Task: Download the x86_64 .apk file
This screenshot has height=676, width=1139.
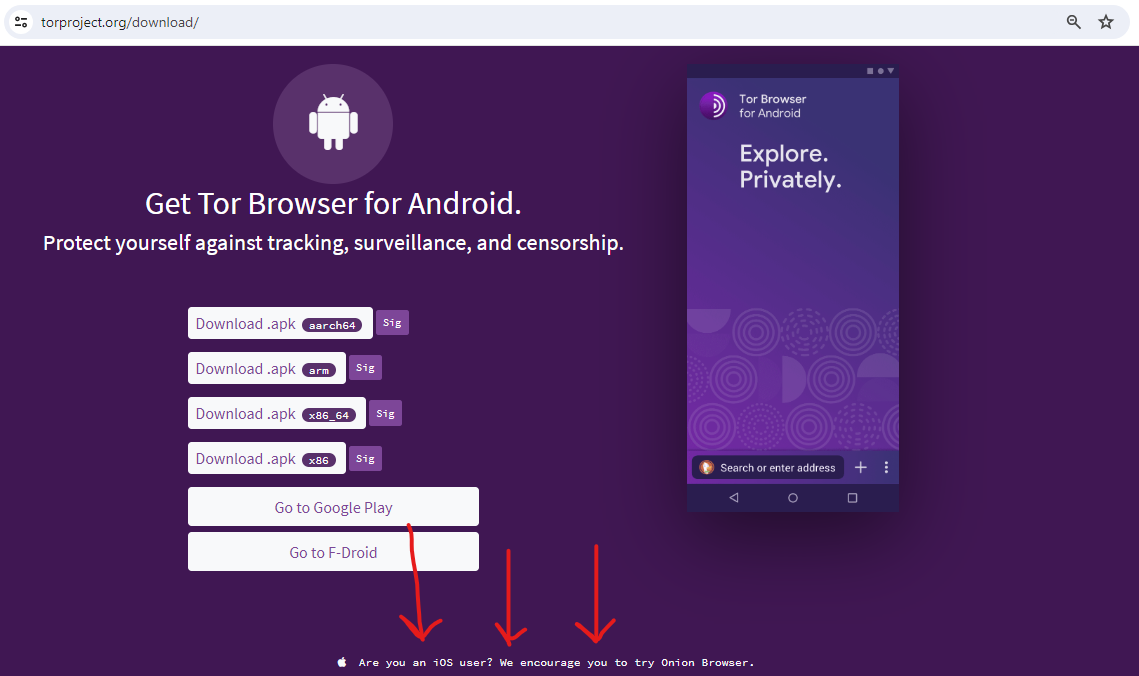Action: tap(277, 413)
